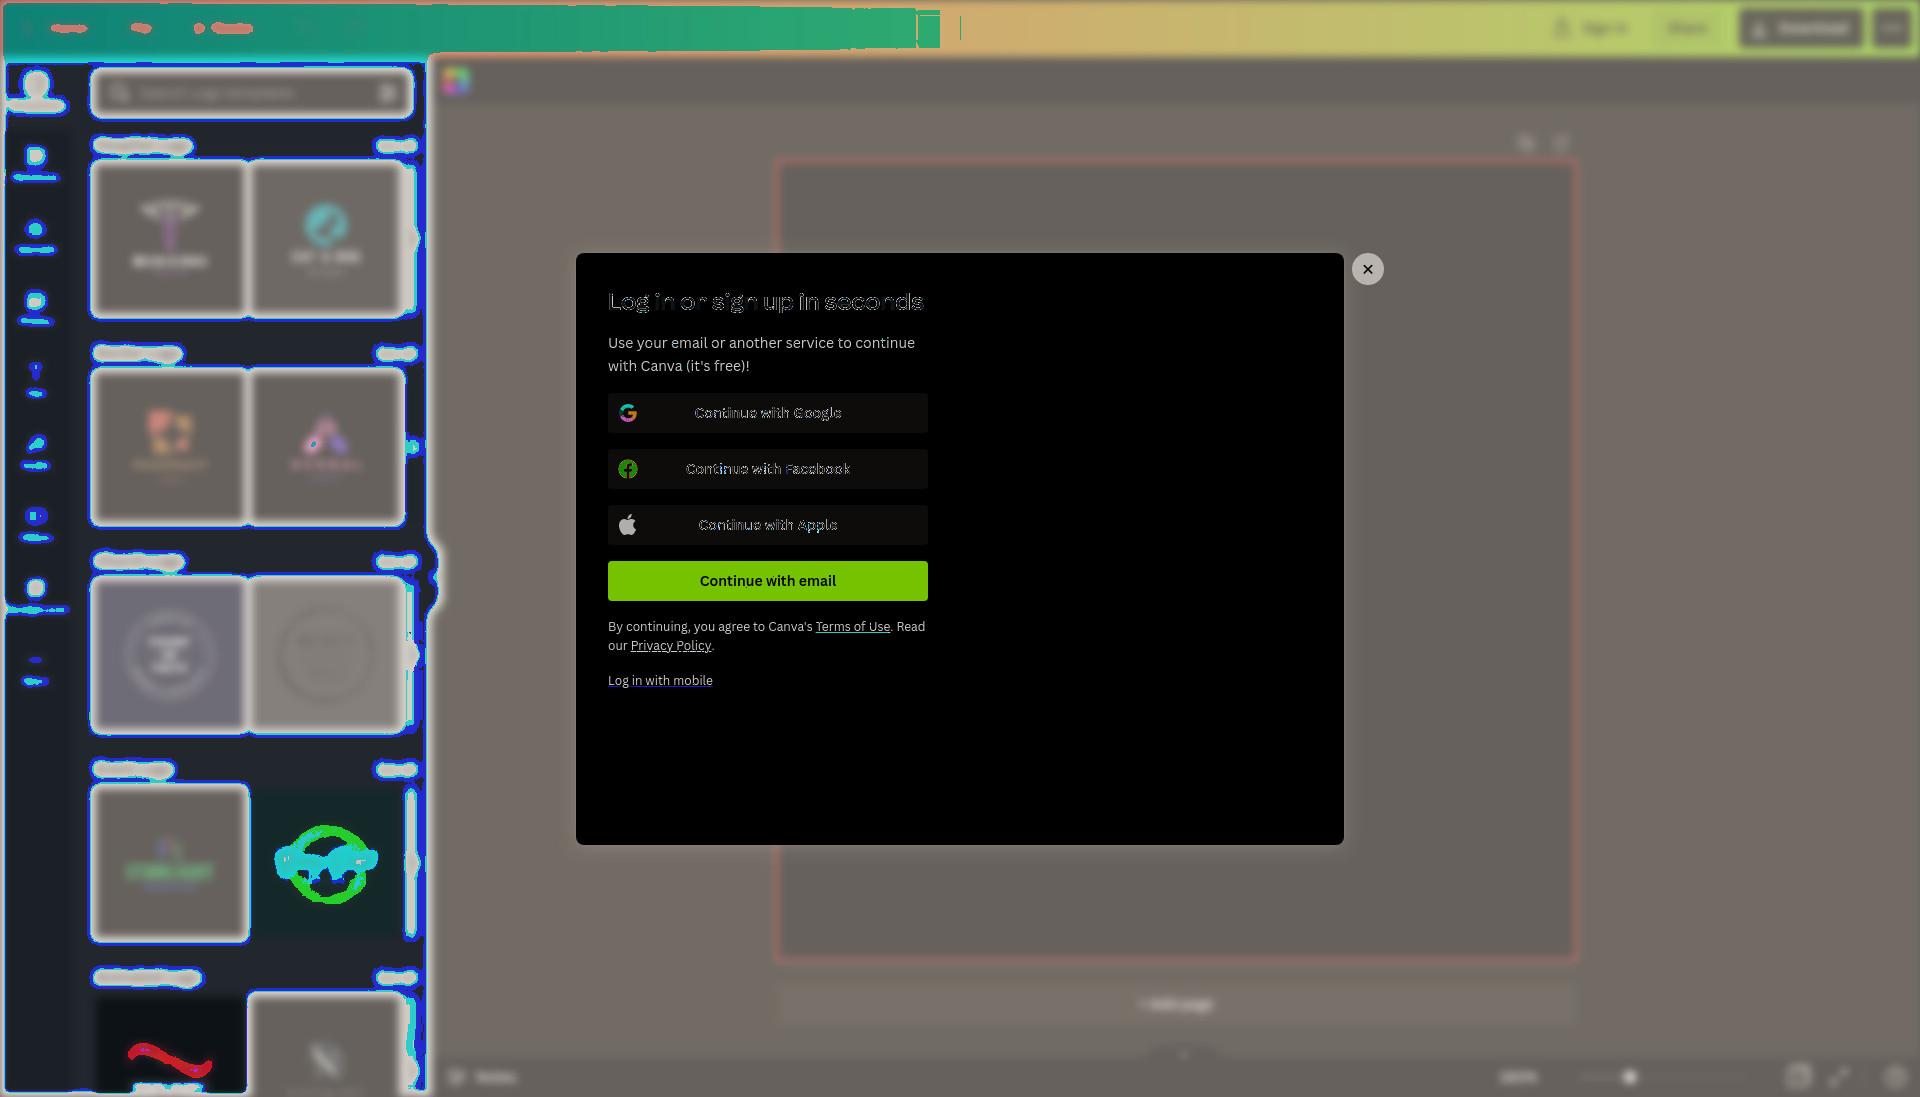Select the round badge logo template on purple background
This screenshot has width=1920, height=1097.
170,654
